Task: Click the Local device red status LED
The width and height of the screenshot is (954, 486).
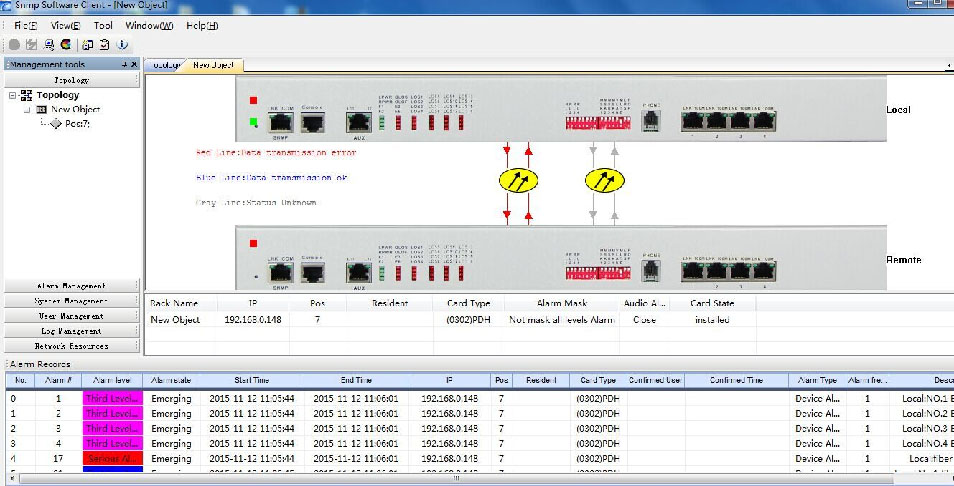Action: tap(253, 100)
